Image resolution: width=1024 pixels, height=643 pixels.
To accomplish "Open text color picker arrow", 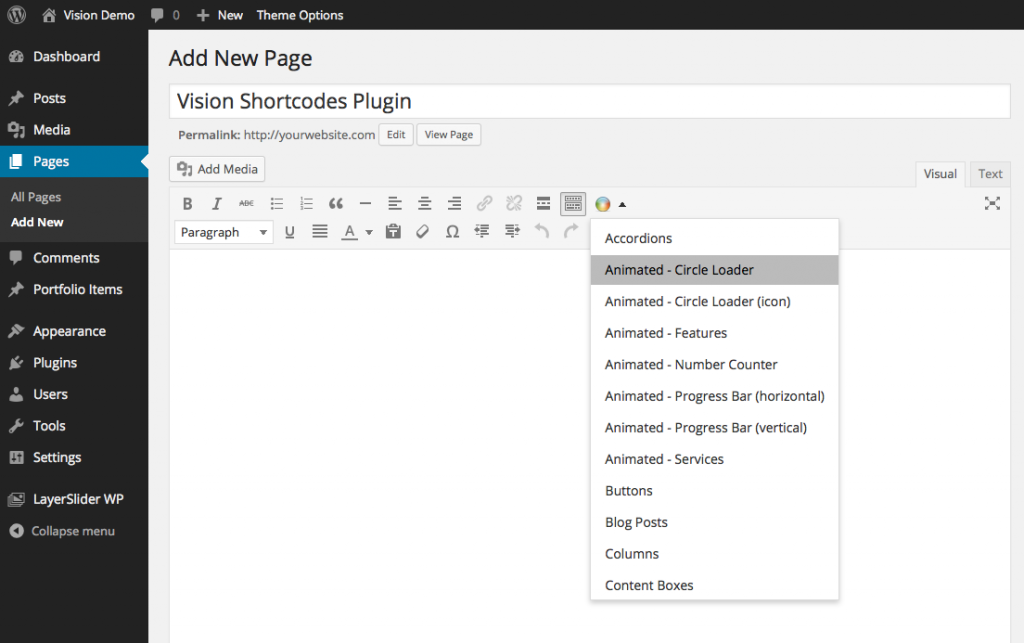I will click(x=369, y=232).
